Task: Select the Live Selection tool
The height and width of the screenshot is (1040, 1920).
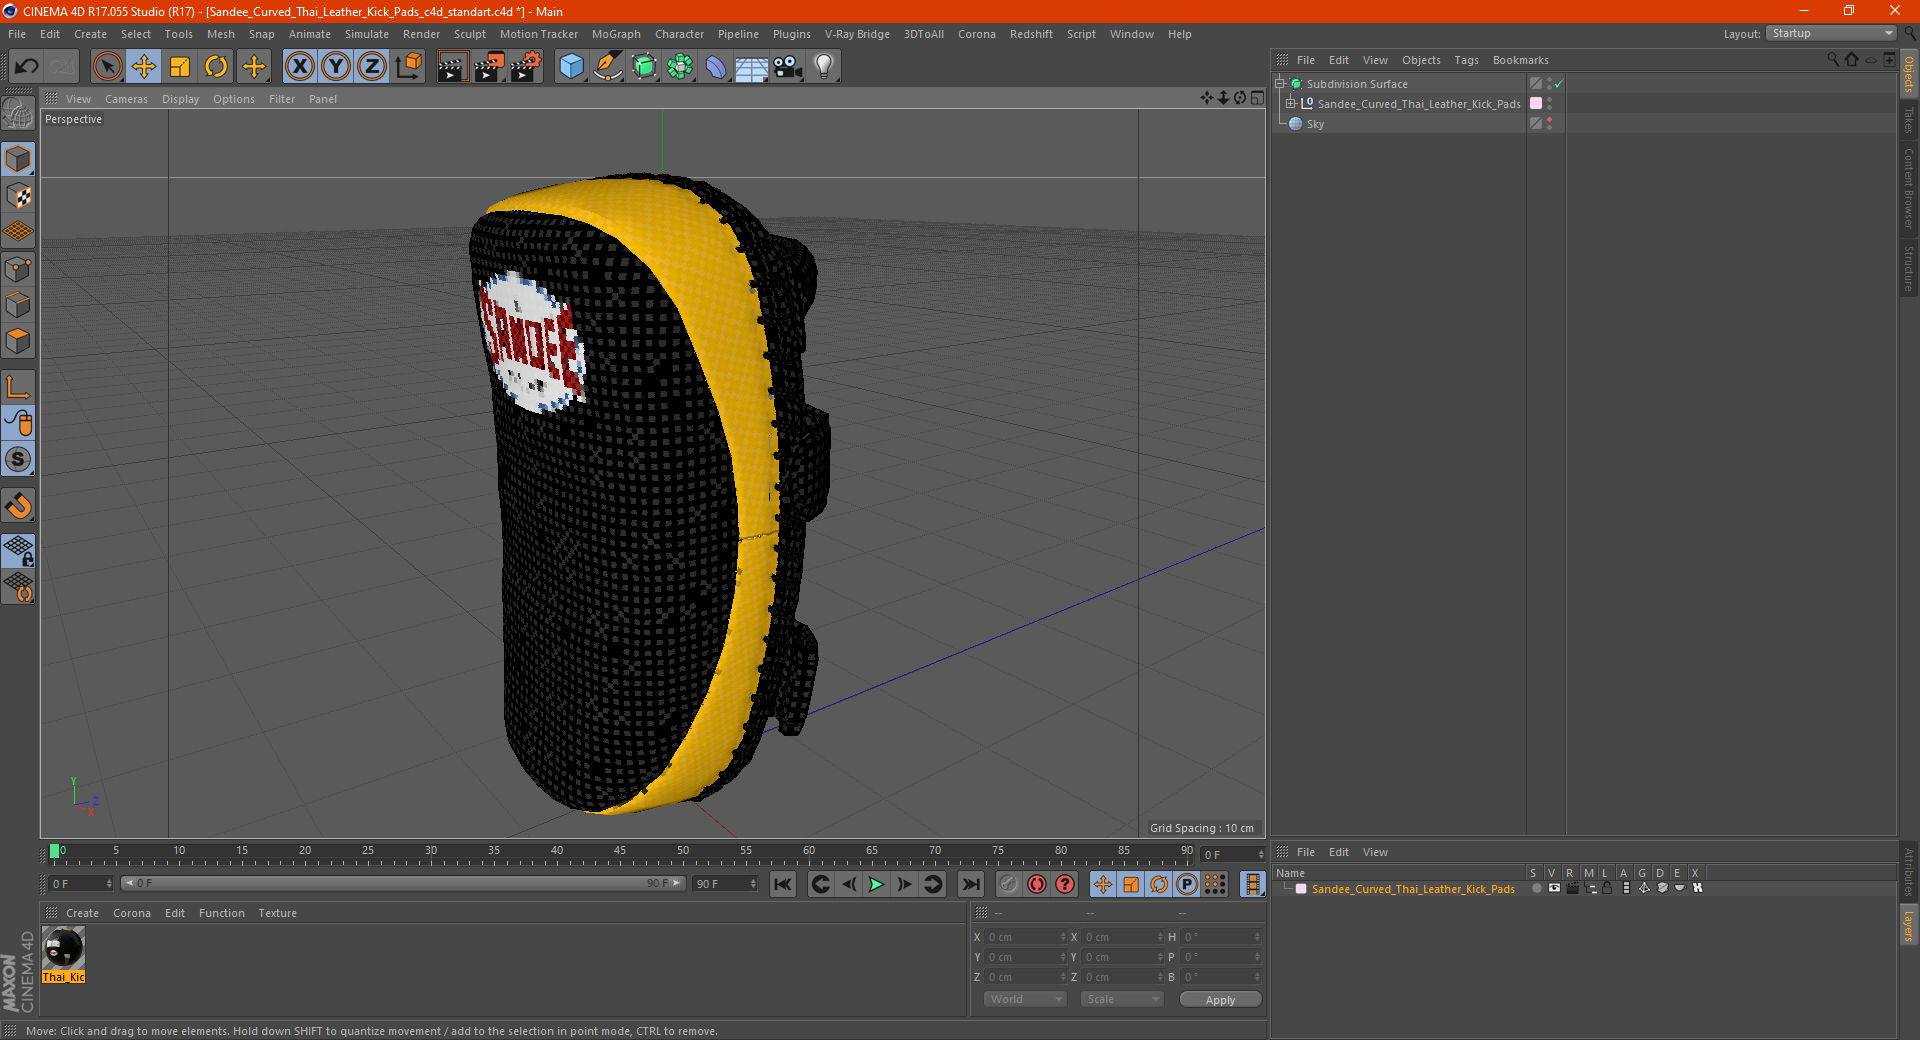Action: tap(107, 67)
